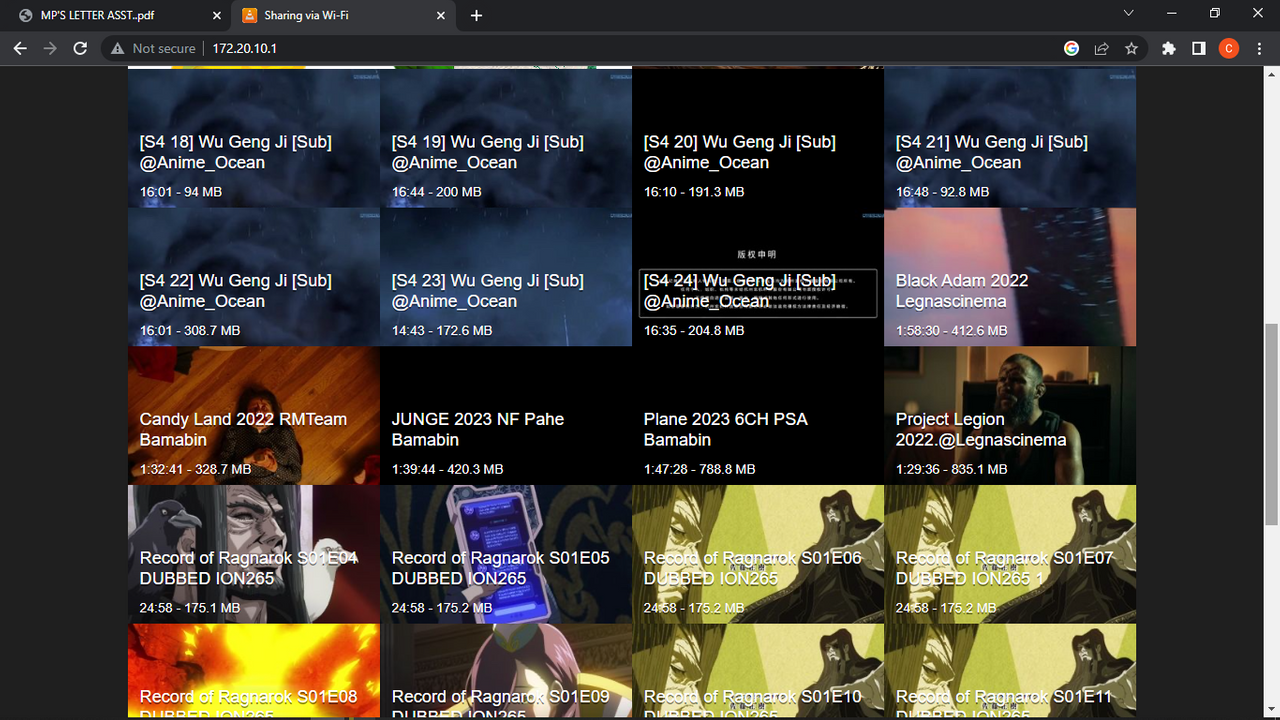This screenshot has width=1280, height=720.
Task: Open the Google Lens search icon
Action: click(x=1070, y=47)
